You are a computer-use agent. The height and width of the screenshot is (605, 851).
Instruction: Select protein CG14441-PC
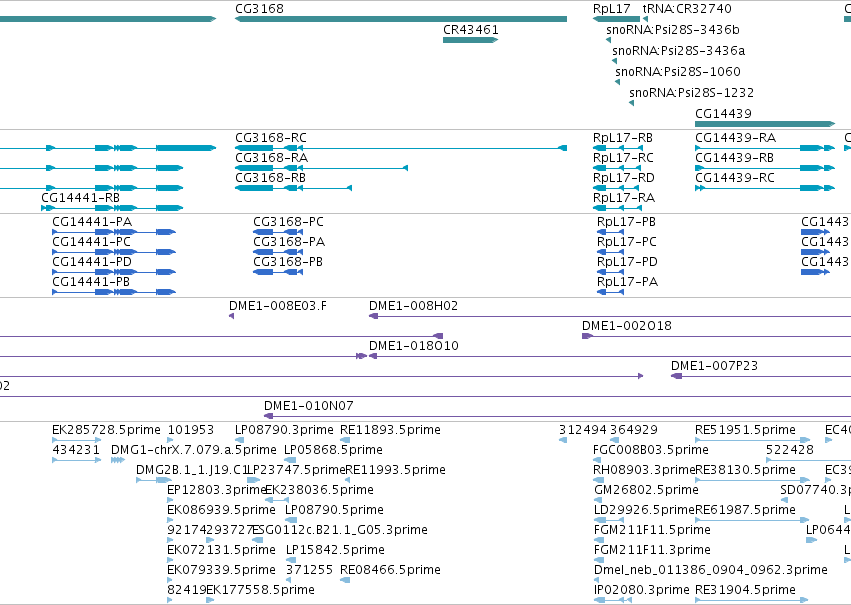coord(114,252)
